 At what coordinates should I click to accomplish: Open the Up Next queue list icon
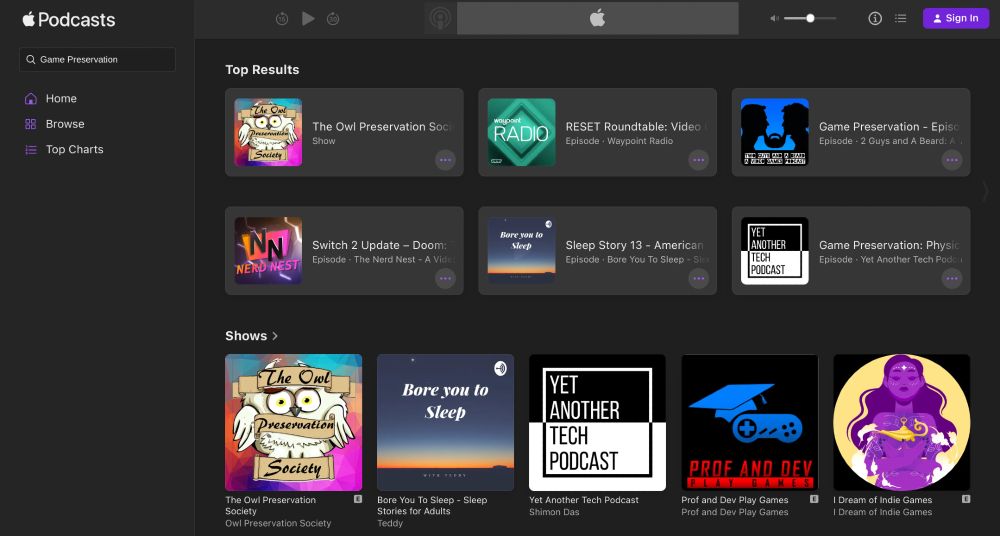click(901, 19)
